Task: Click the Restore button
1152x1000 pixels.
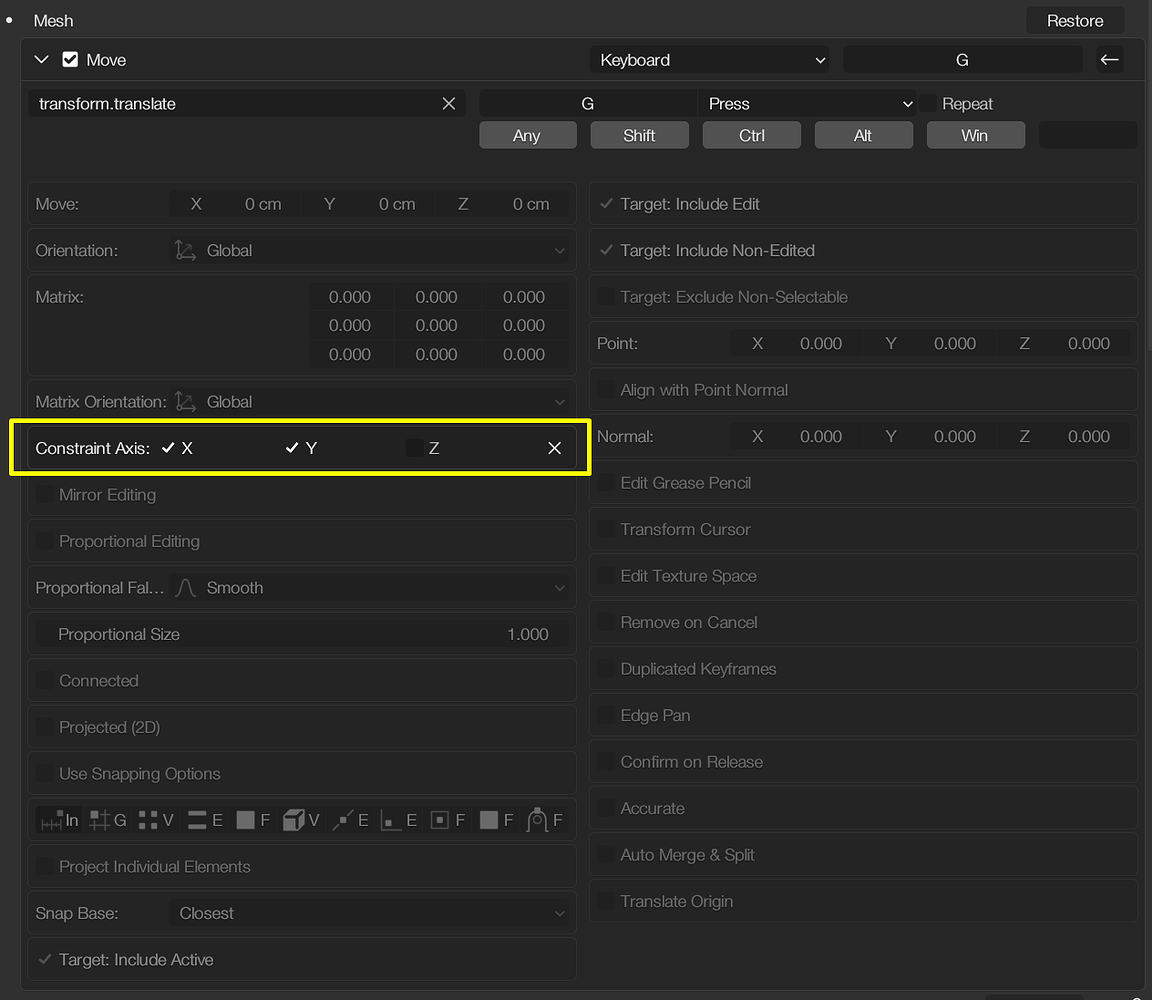Action: point(1075,21)
